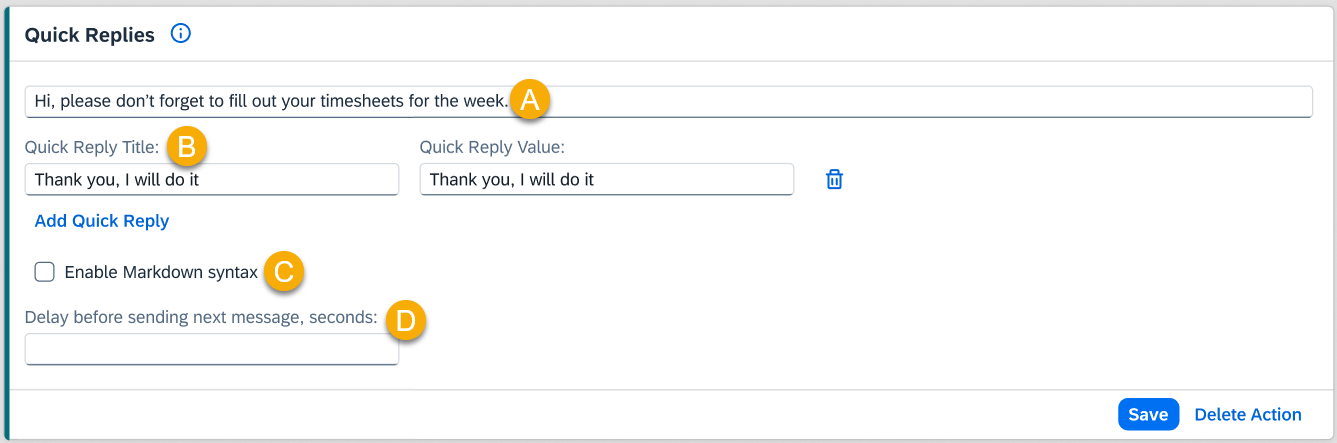Click the orange marker labeled A
The height and width of the screenshot is (443, 1337).
[x=530, y=100]
